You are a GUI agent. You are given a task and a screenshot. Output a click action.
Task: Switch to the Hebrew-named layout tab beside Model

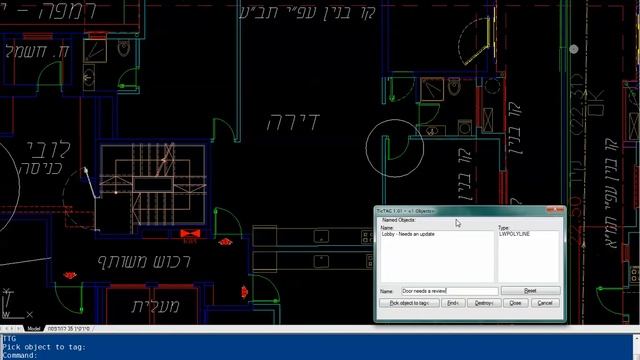pyautogui.click(x=69, y=329)
